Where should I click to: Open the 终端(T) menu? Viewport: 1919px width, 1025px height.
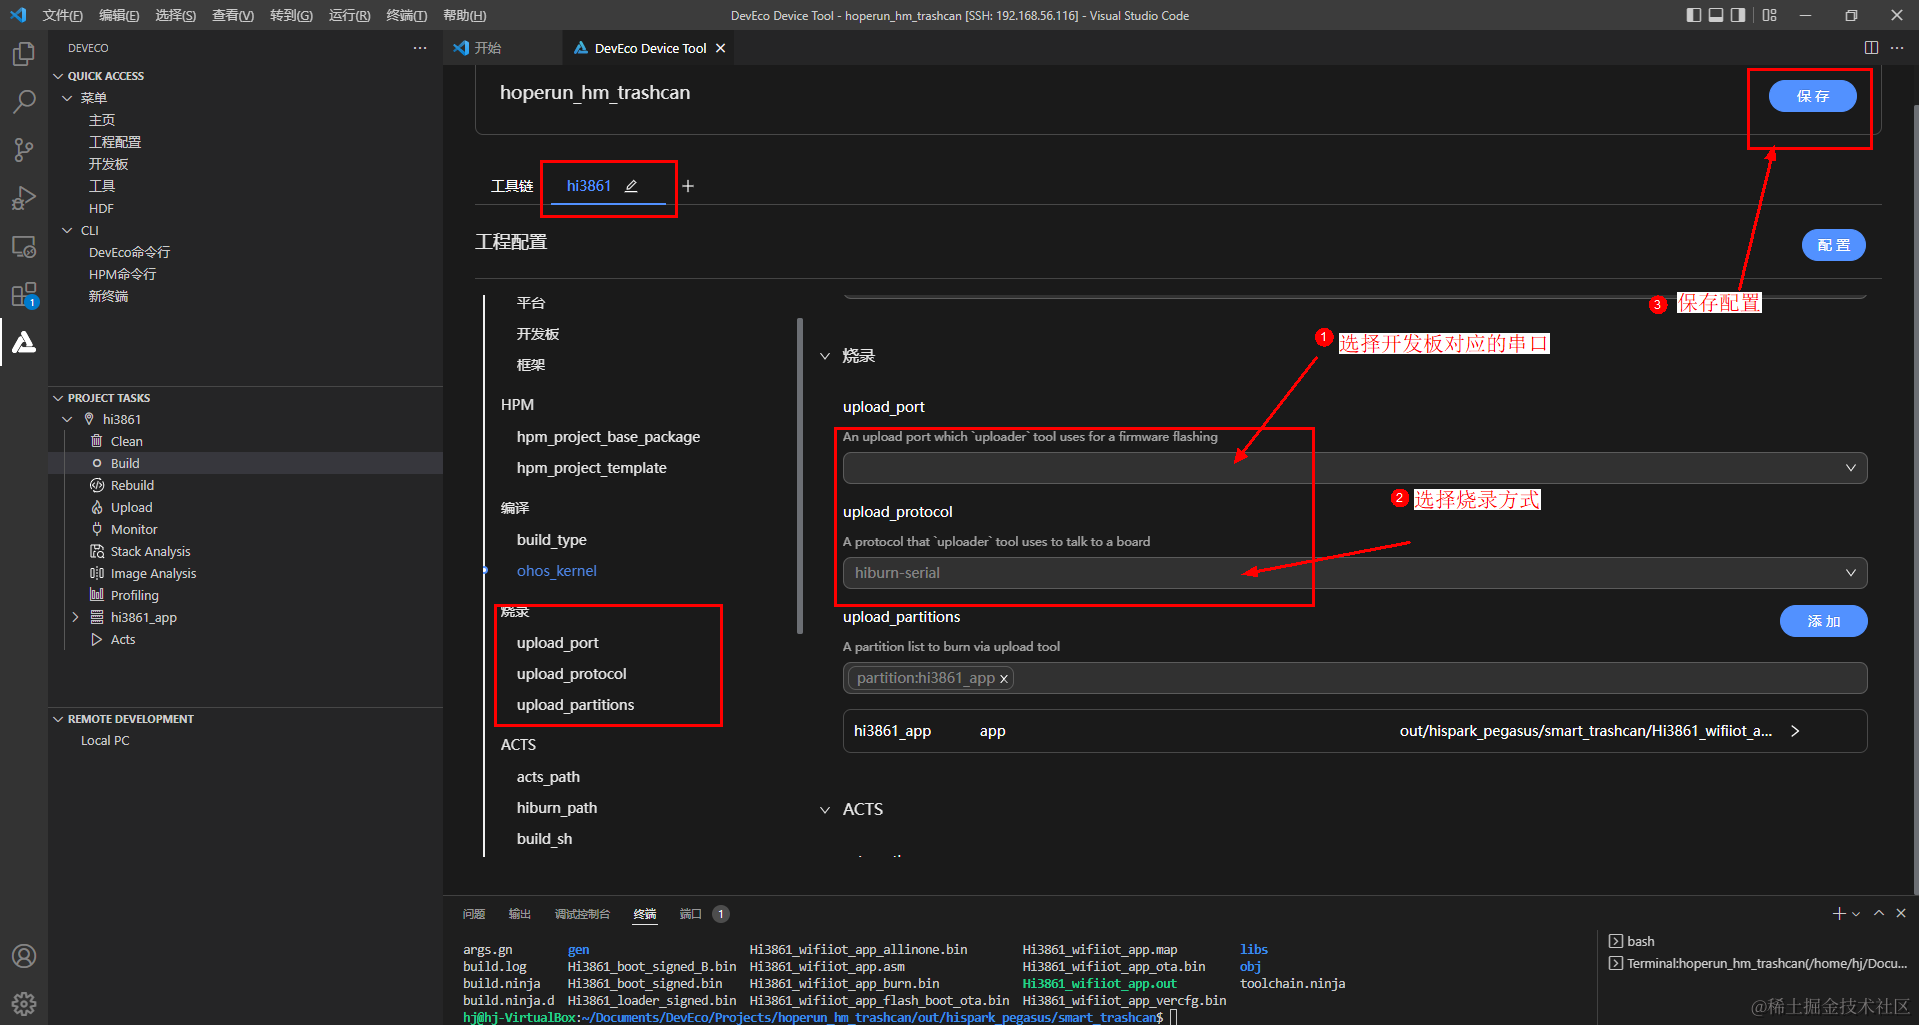click(406, 15)
